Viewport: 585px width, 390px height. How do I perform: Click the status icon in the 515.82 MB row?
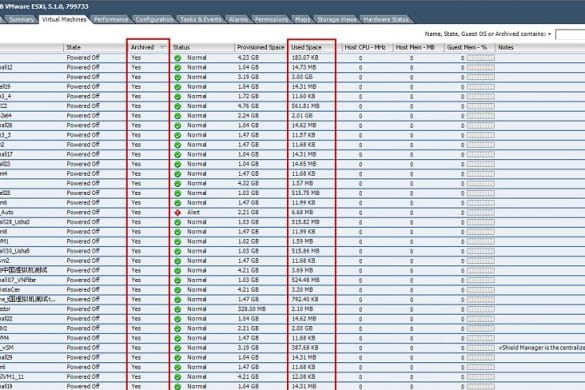click(x=178, y=222)
